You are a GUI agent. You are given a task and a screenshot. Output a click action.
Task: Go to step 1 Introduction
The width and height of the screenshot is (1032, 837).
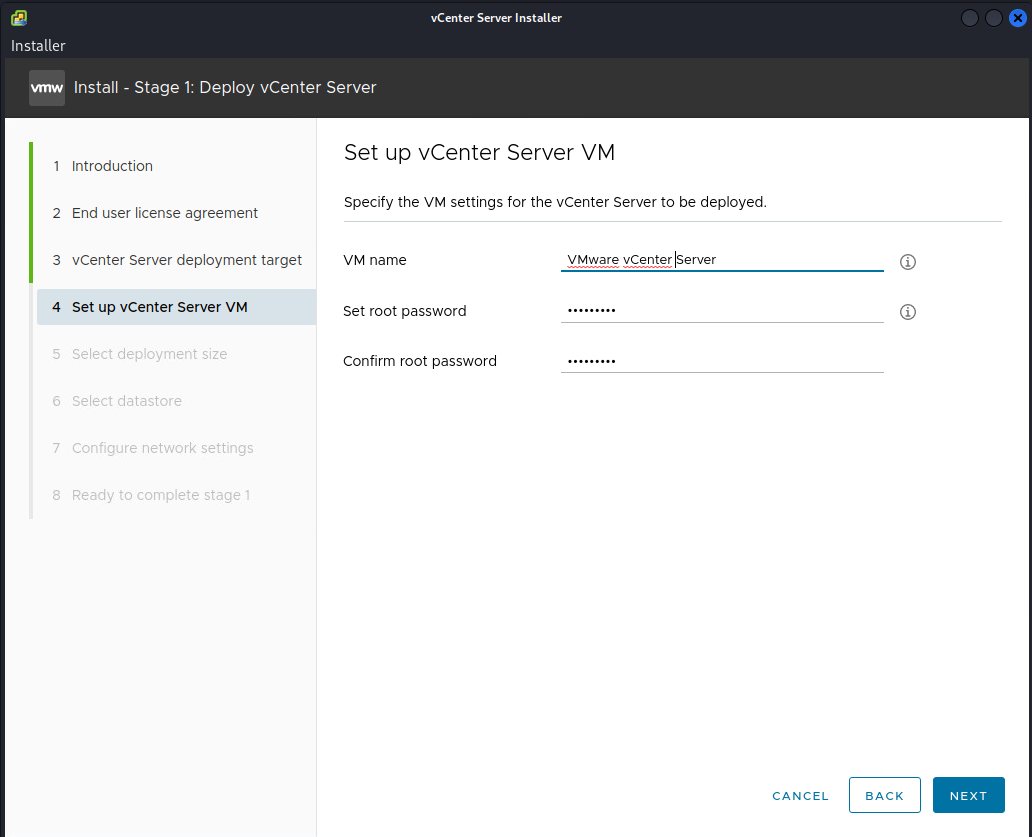coord(112,166)
